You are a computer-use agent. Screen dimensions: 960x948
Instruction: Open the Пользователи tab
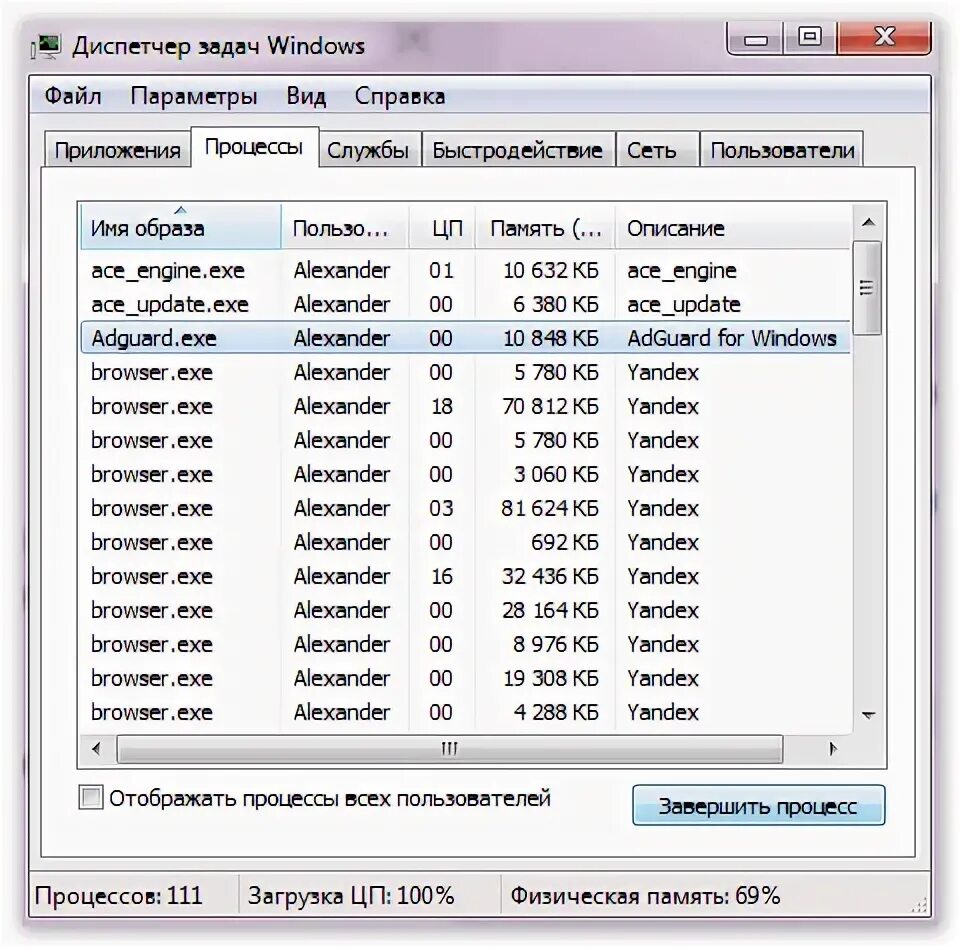(782, 150)
